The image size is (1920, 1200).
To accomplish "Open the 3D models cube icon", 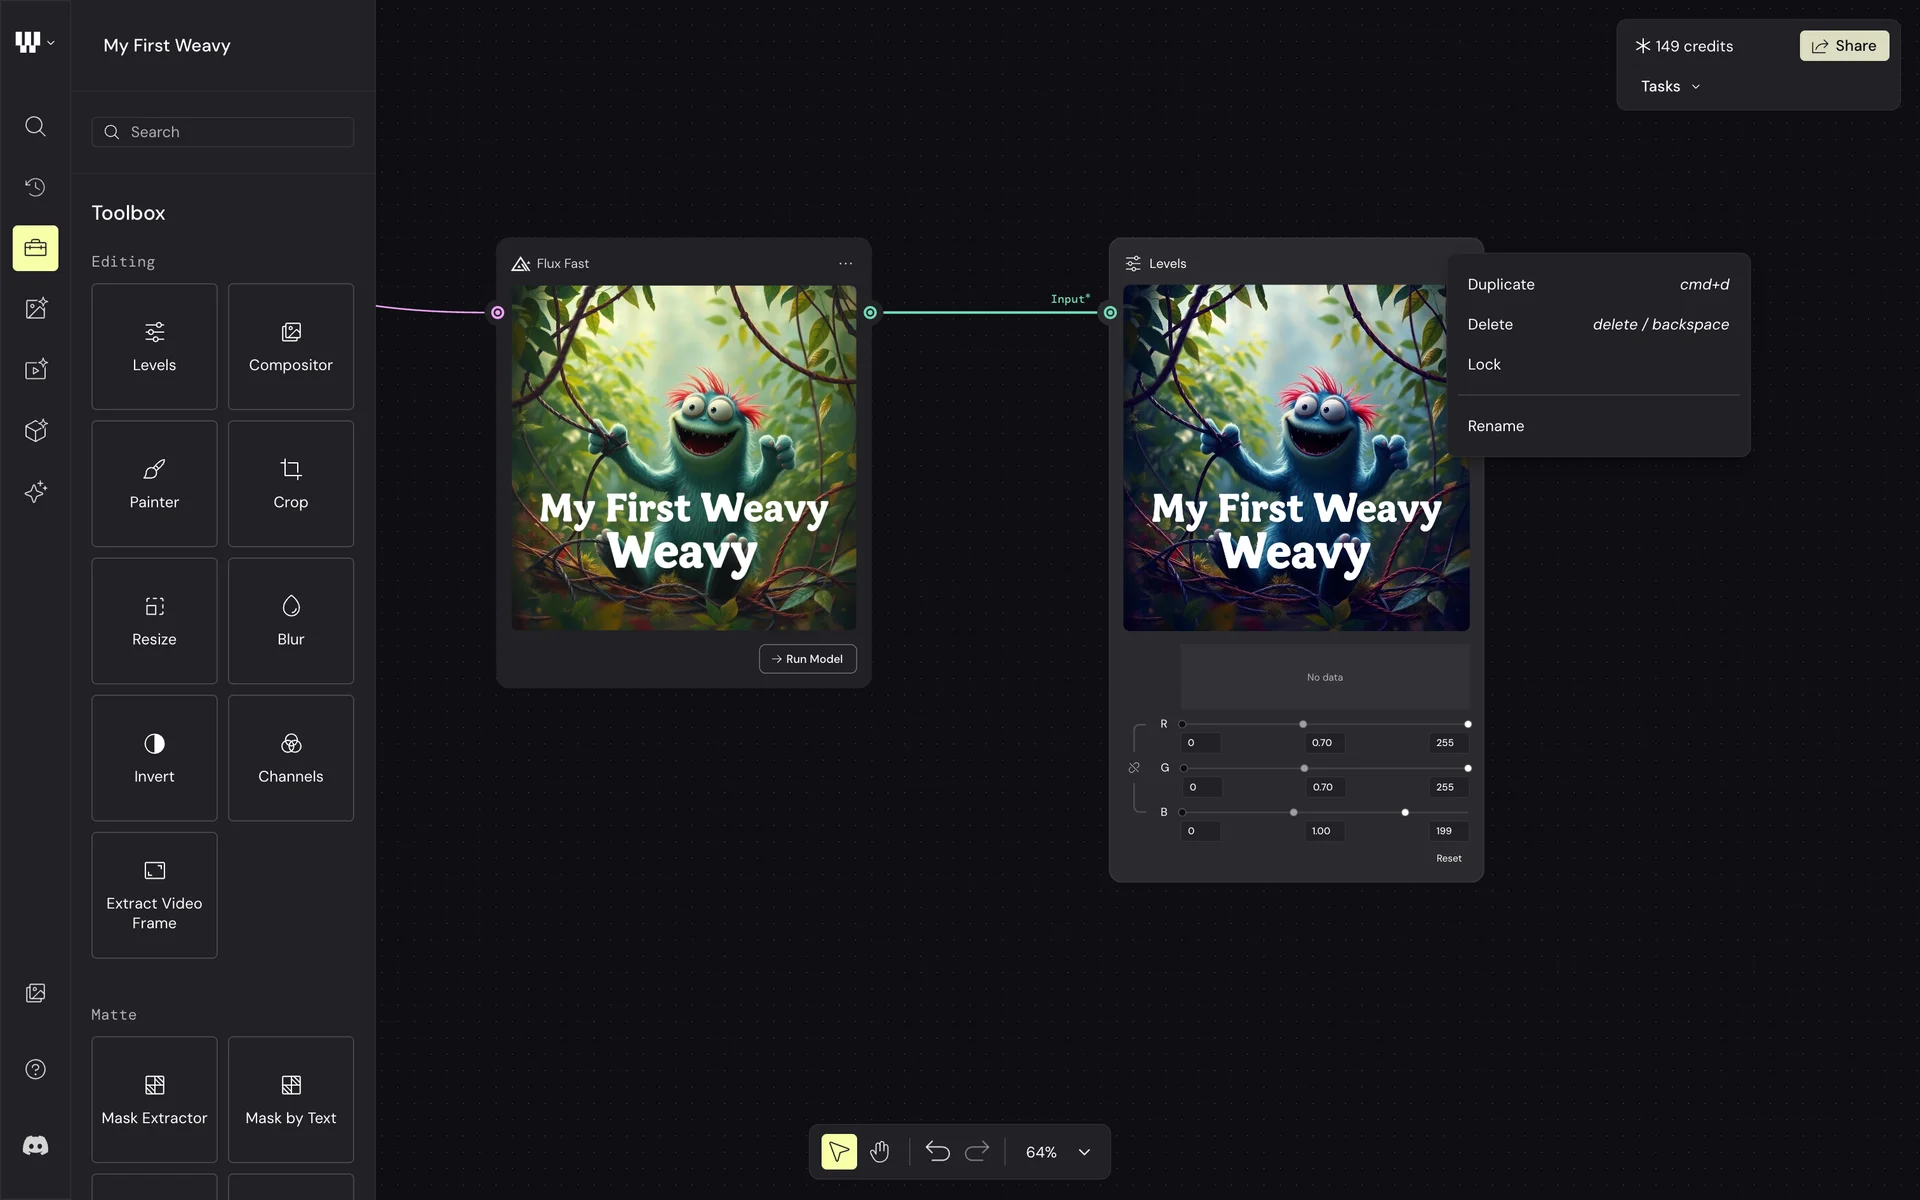I will (x=35, y=431).
